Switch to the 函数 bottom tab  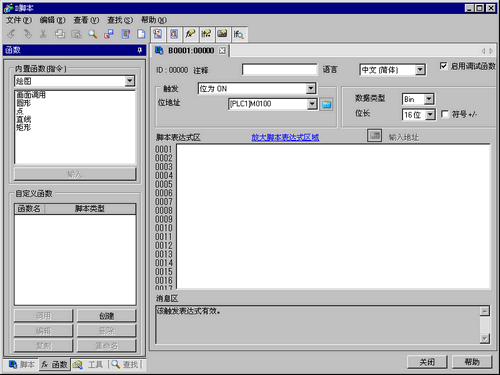tap(54, 365)
